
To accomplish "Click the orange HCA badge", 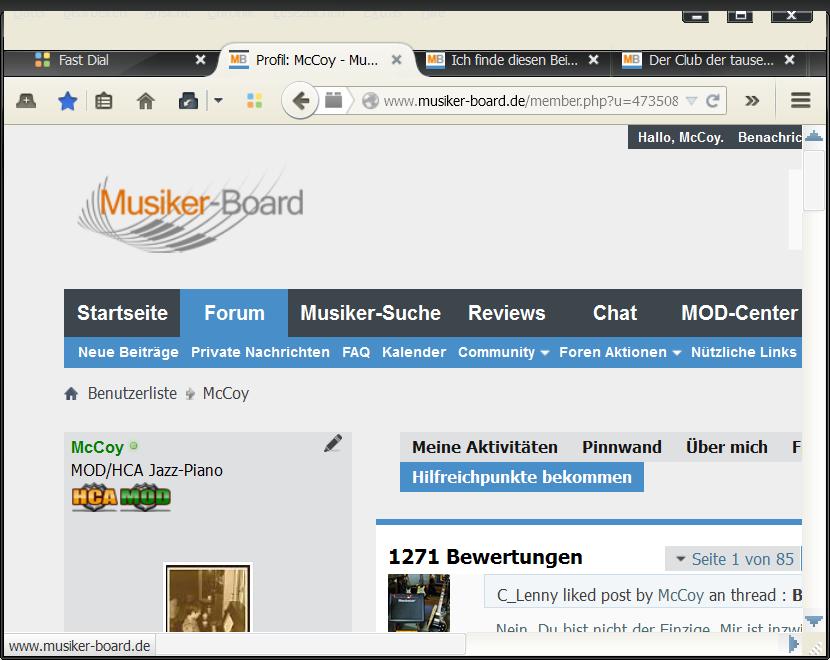I will [x=94, y=497].
